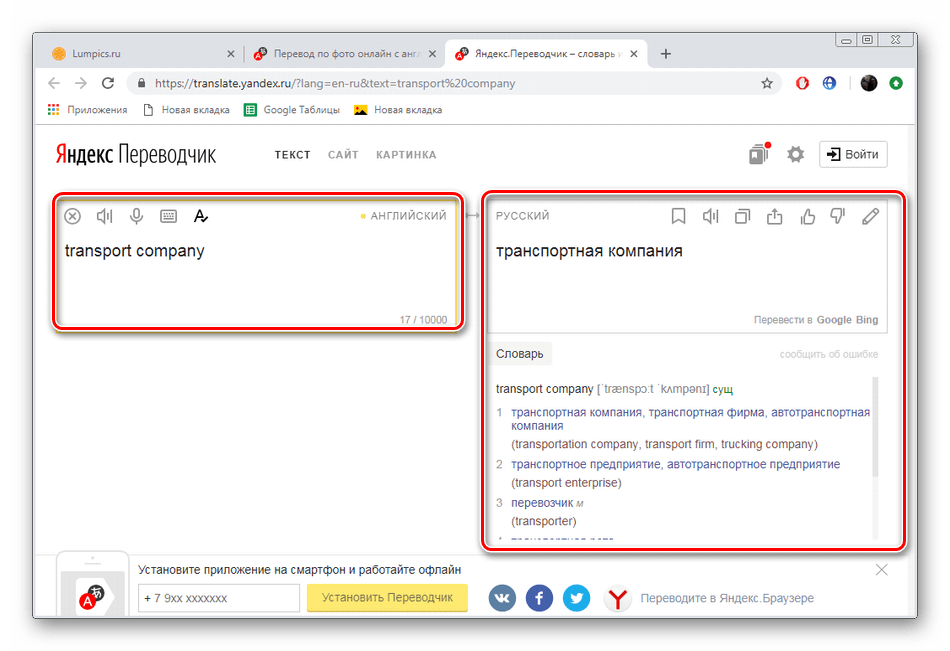The width and height of the screenshot is (950, 651).
Task: Bookmark the Russian translation
Action: (x=679, y=216)
